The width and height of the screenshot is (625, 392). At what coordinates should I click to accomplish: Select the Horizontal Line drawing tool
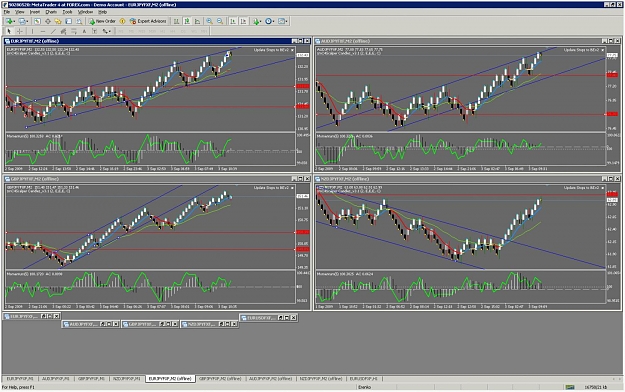point(43,31)
